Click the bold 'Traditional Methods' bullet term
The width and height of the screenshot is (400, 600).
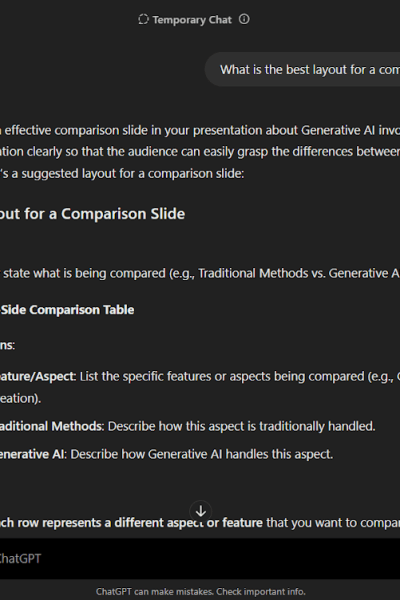(x=51, y=426)
